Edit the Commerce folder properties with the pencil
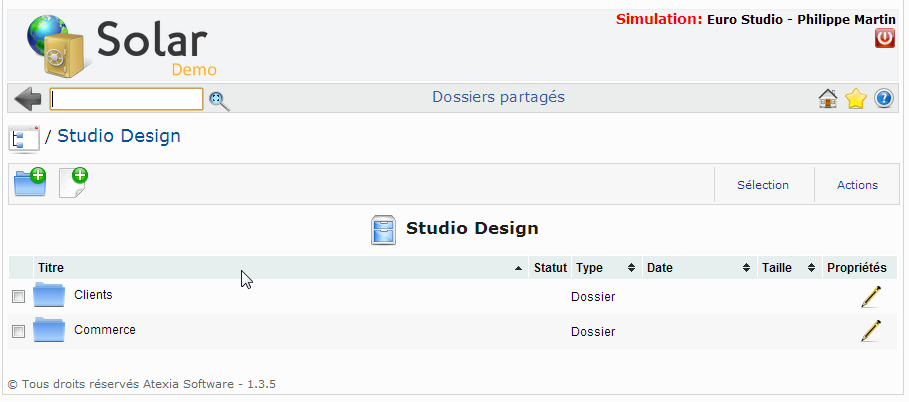The height and width of the screenshot is (402, 909). coord(870,331)
